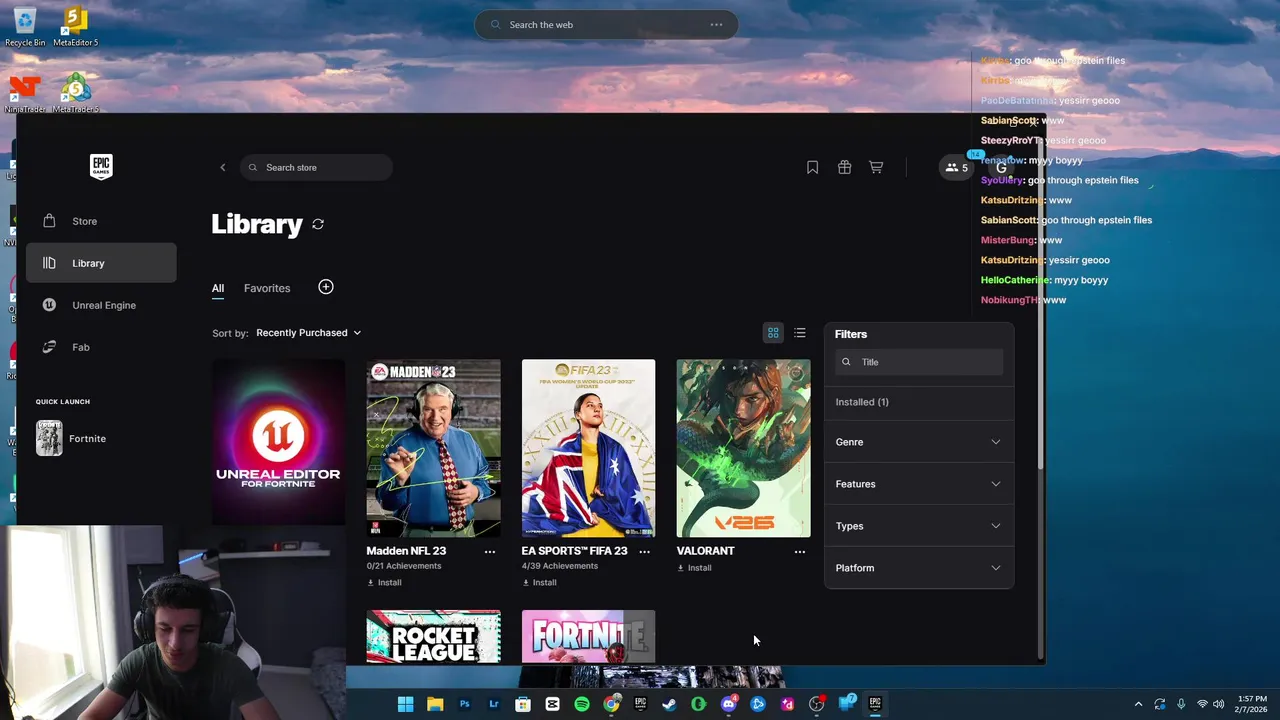Open NinjaTrader desktop icon
Screen dimensions: 1280x720
pos(25,93)
